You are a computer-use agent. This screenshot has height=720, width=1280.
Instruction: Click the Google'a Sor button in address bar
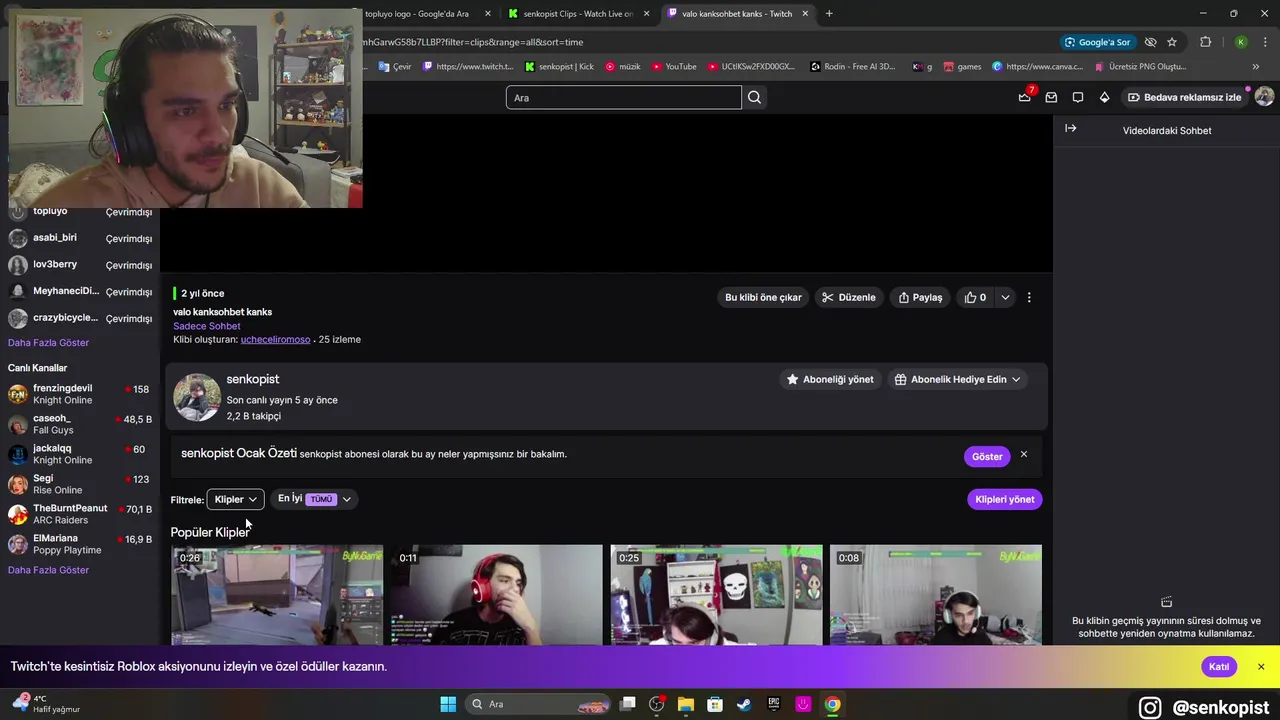click(x=1098, y=42)
